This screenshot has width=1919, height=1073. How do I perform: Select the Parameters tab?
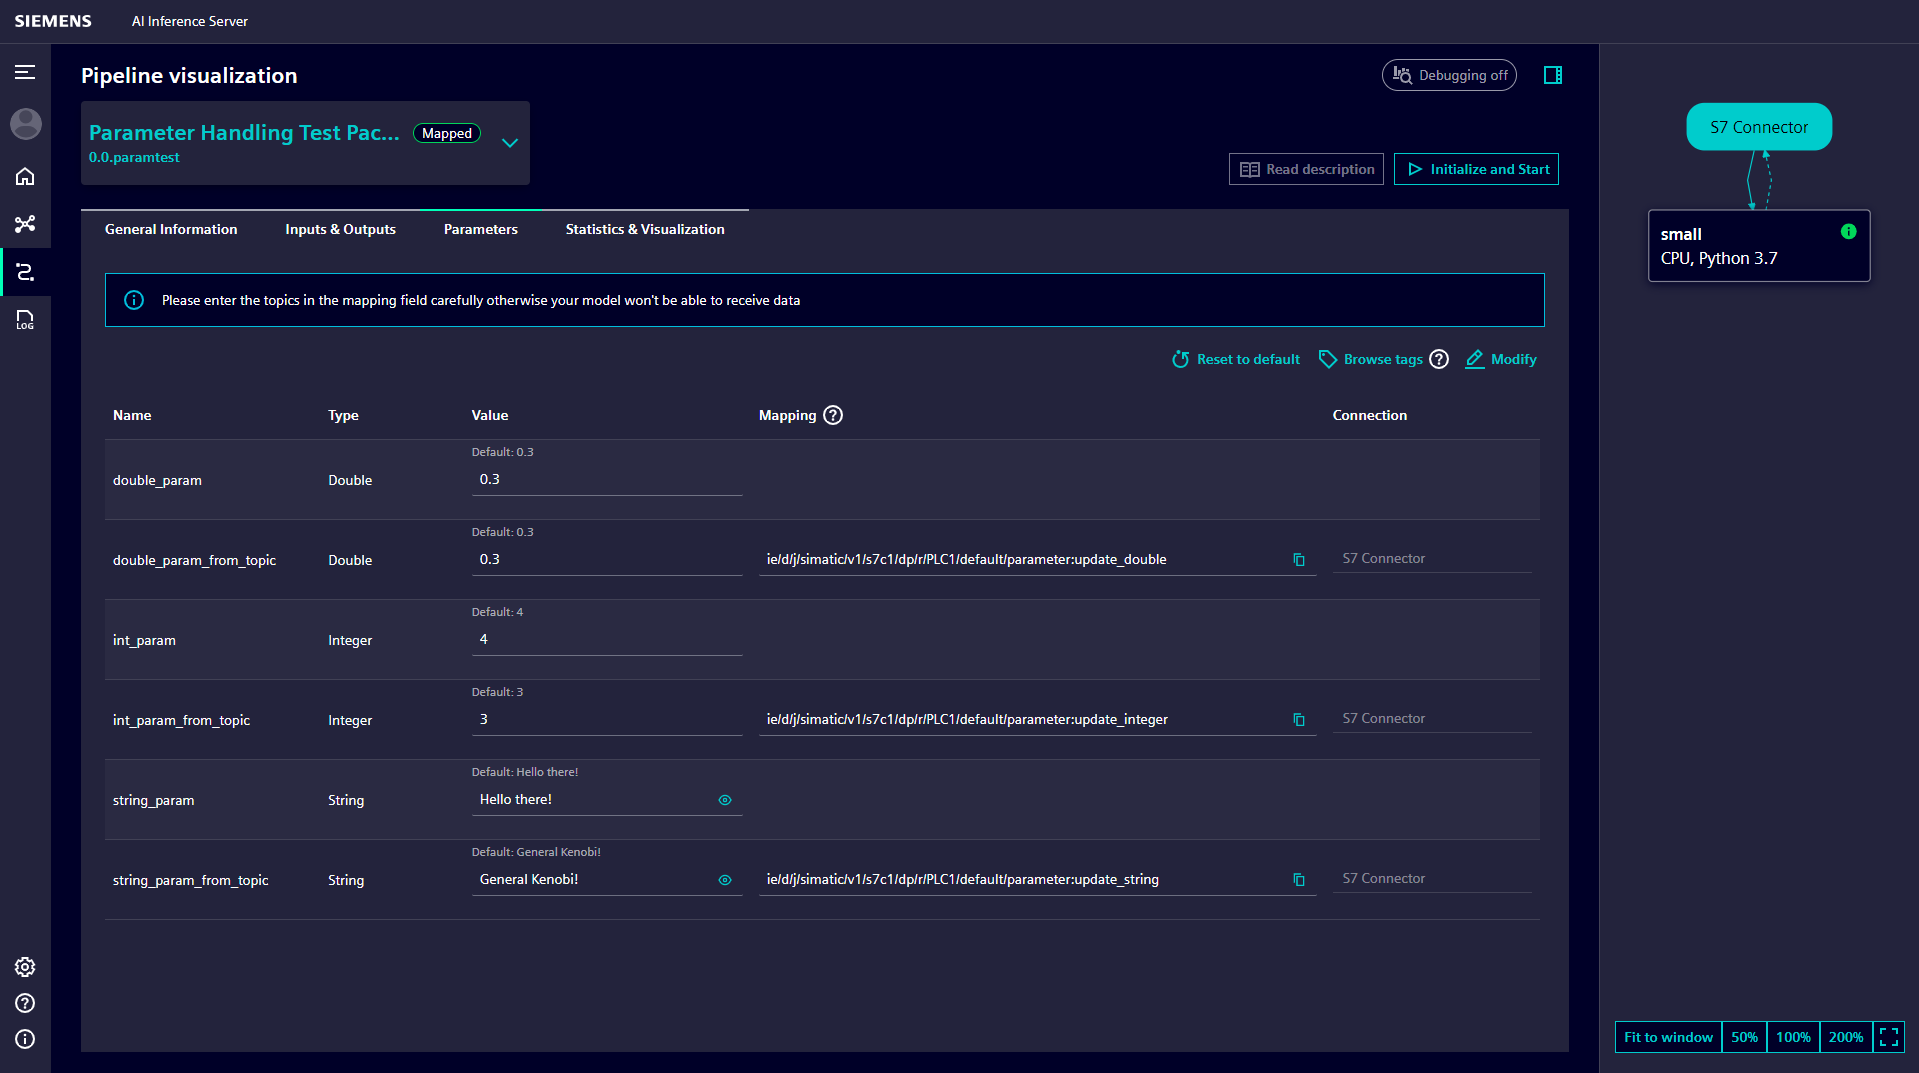(481, 229)
